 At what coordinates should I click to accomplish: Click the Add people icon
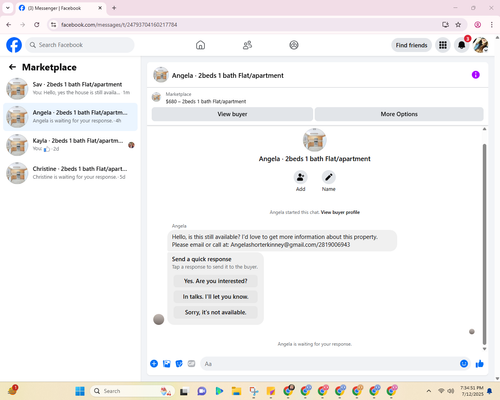point(300,177)
